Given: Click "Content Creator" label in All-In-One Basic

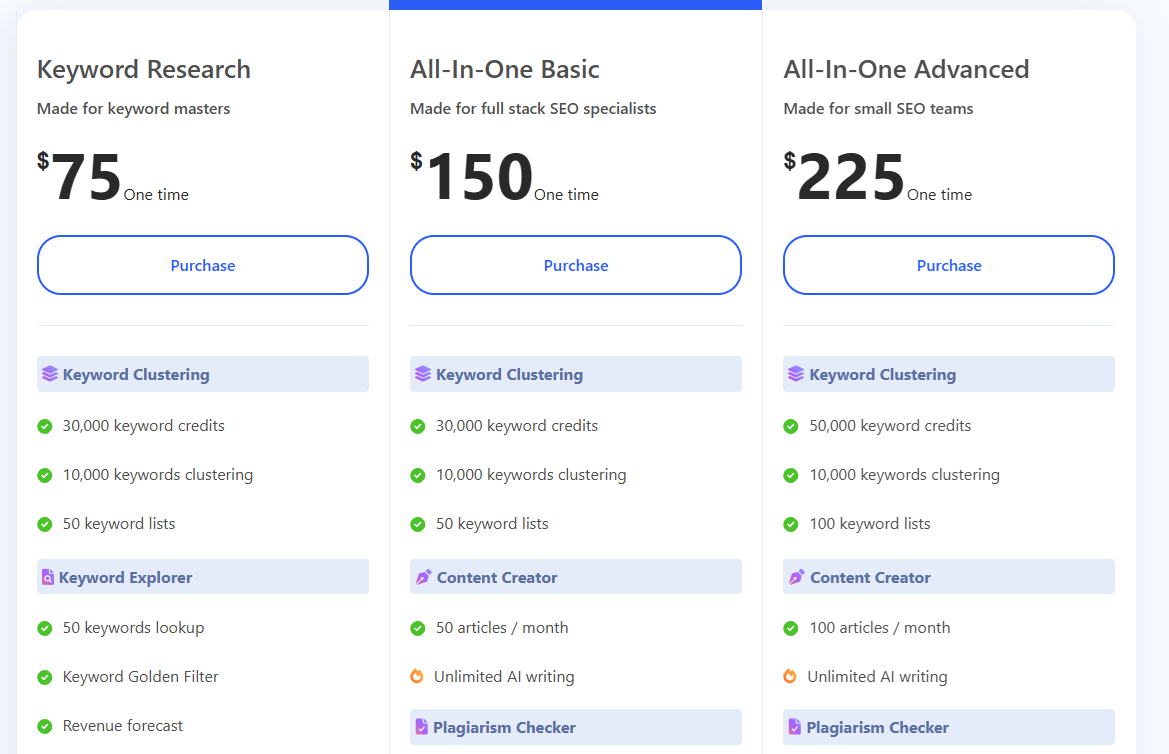Looking at the screenshot, I should (x=497, y=577).
